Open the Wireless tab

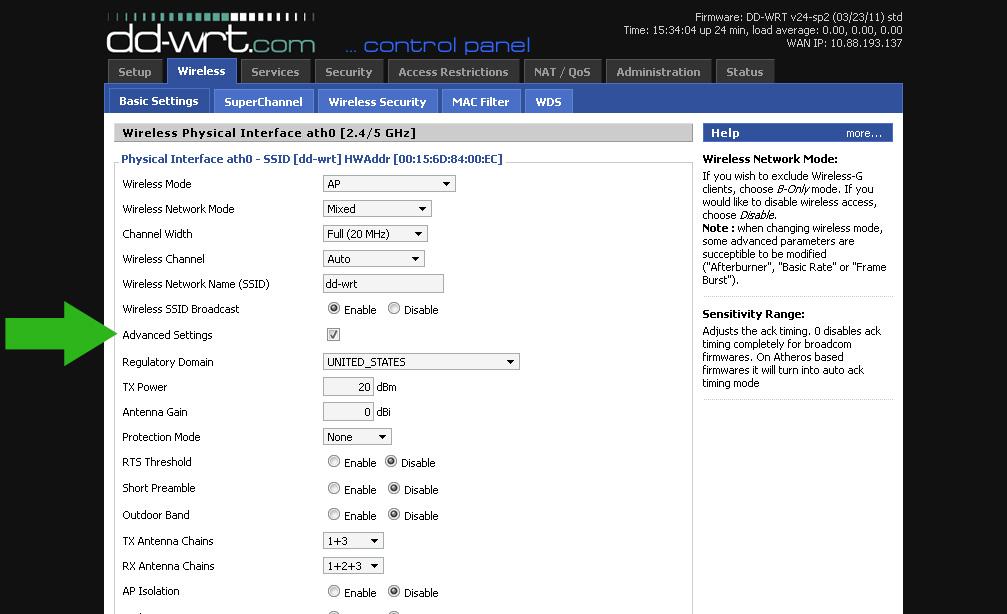tap(202, 71)
